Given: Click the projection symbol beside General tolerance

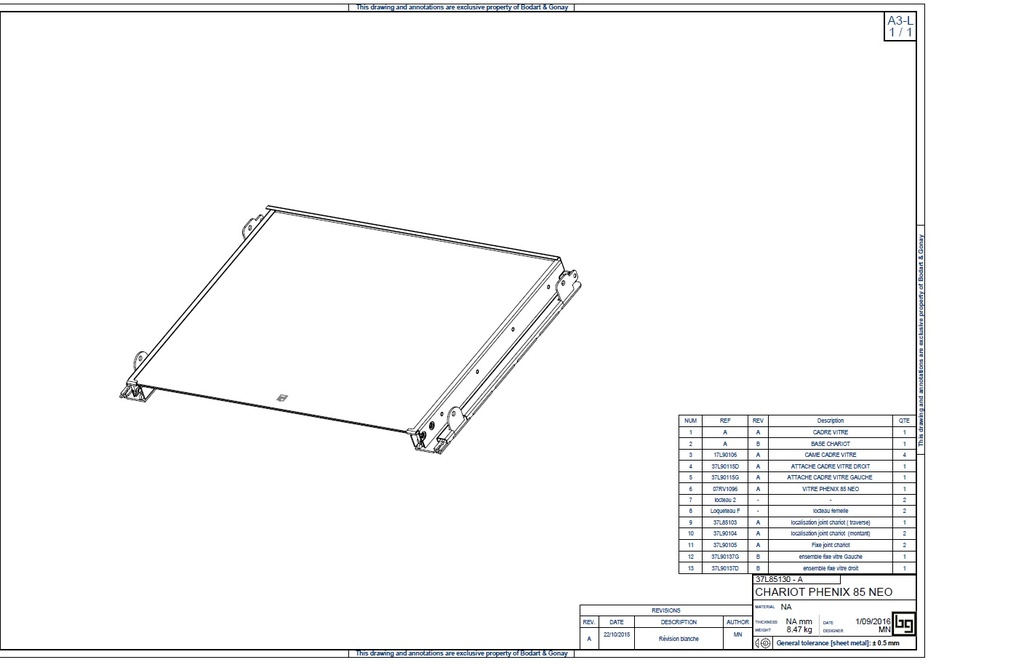Looking at the screenshot, I should point(765,643).
